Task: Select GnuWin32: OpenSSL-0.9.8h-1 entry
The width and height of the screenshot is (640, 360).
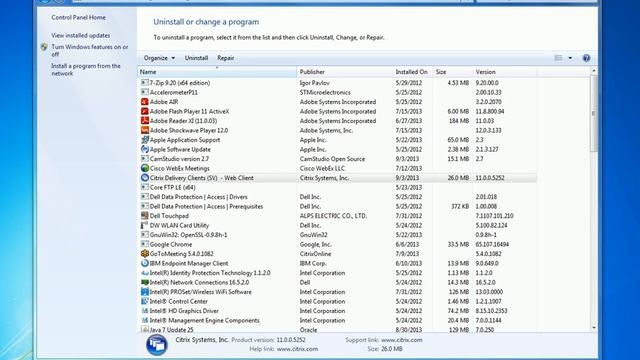Action: 188,235
